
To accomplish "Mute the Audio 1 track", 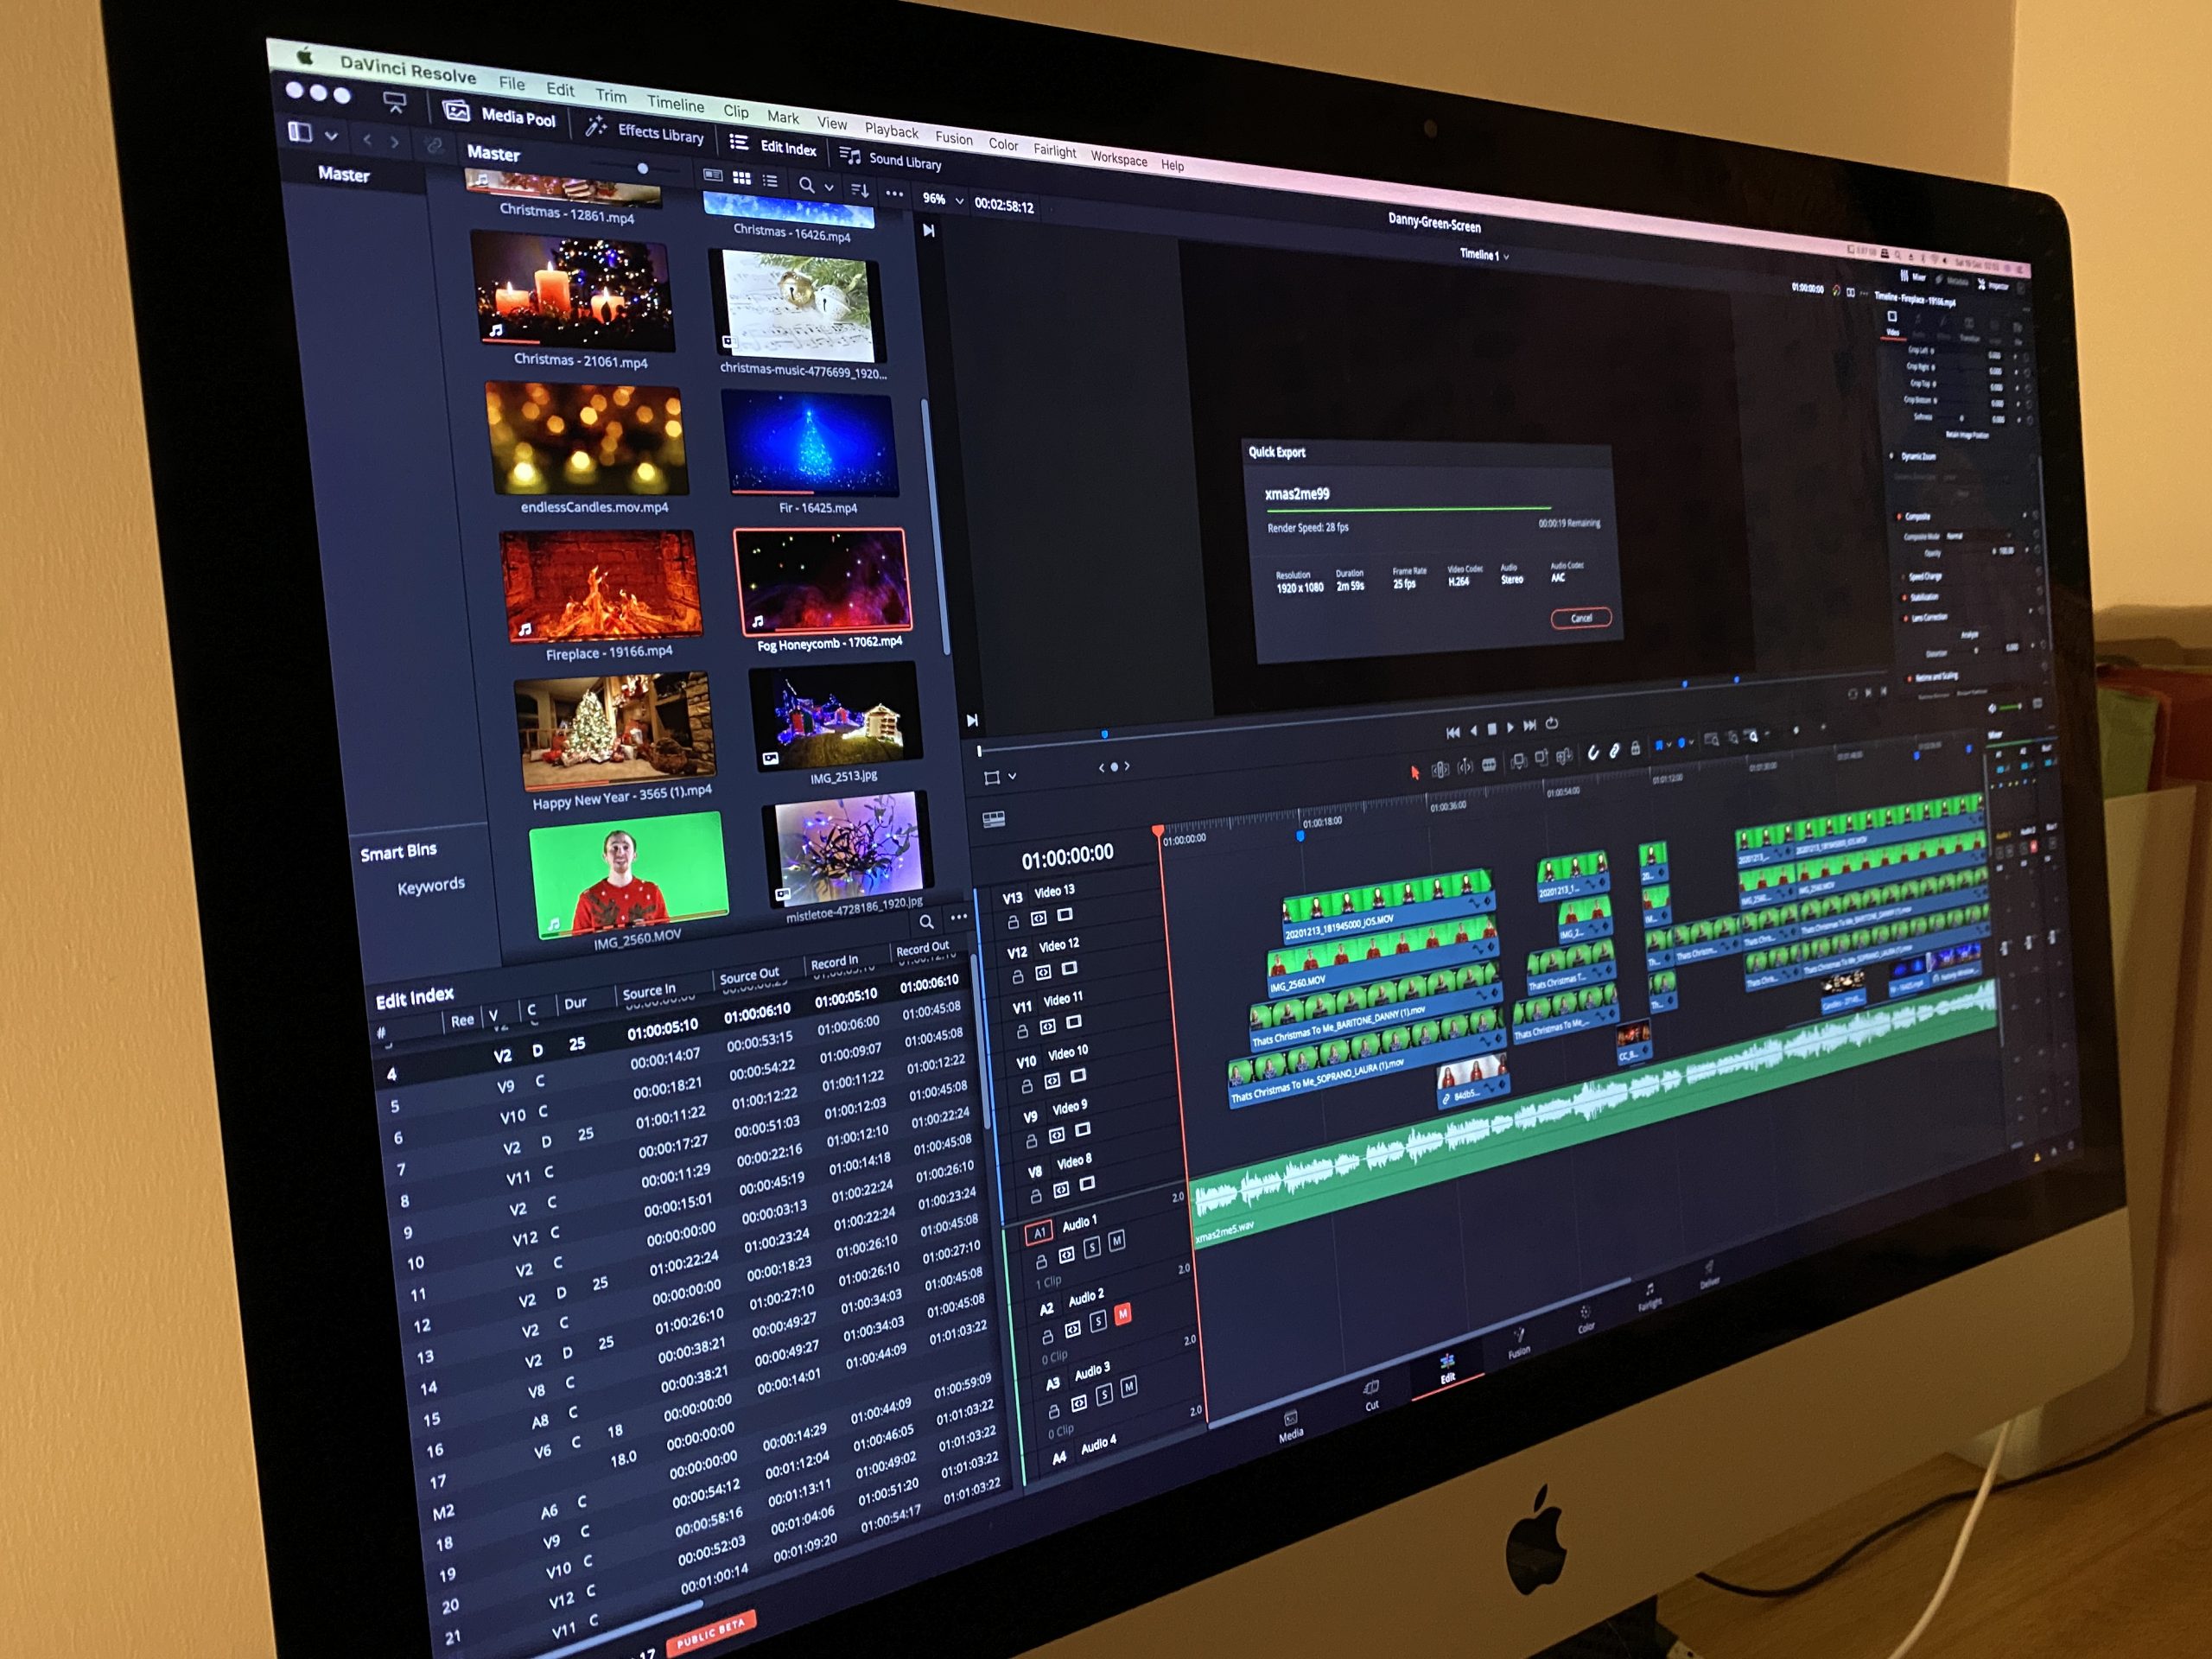I will pyautogui.click(x=1117, y=1240).
